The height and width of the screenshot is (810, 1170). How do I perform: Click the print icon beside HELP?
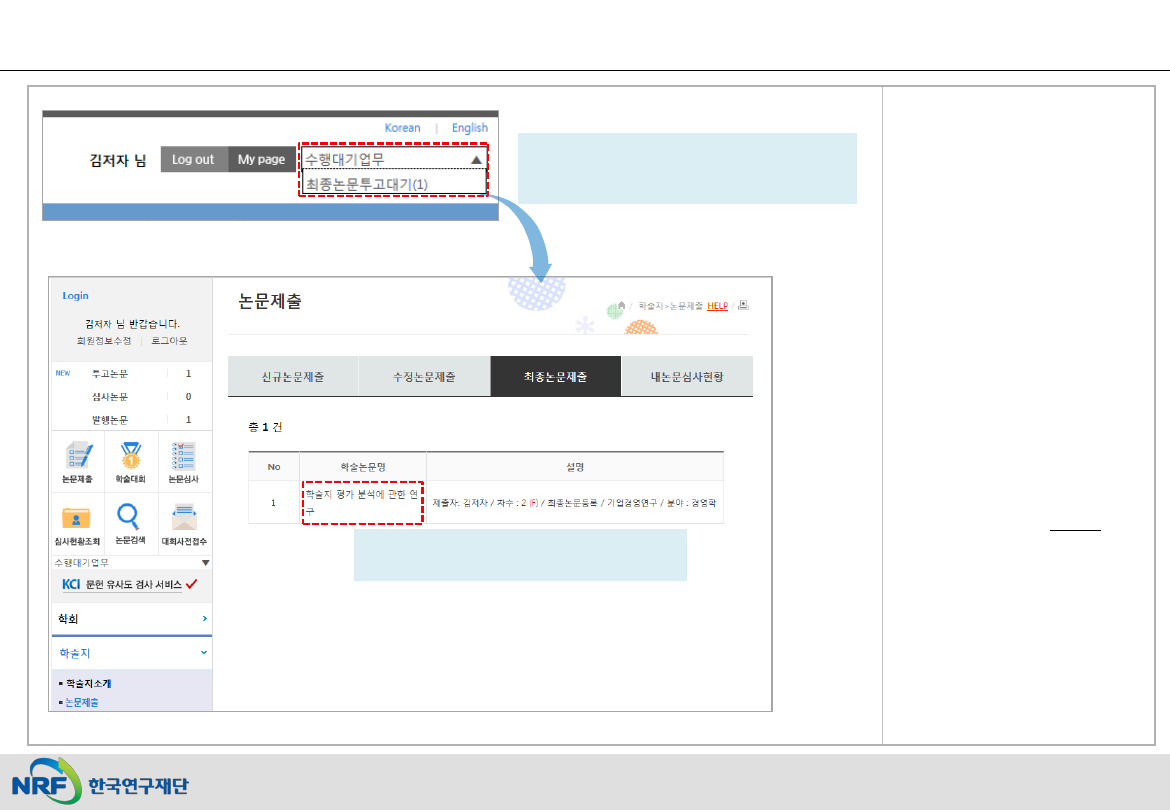tap(742, 306)
